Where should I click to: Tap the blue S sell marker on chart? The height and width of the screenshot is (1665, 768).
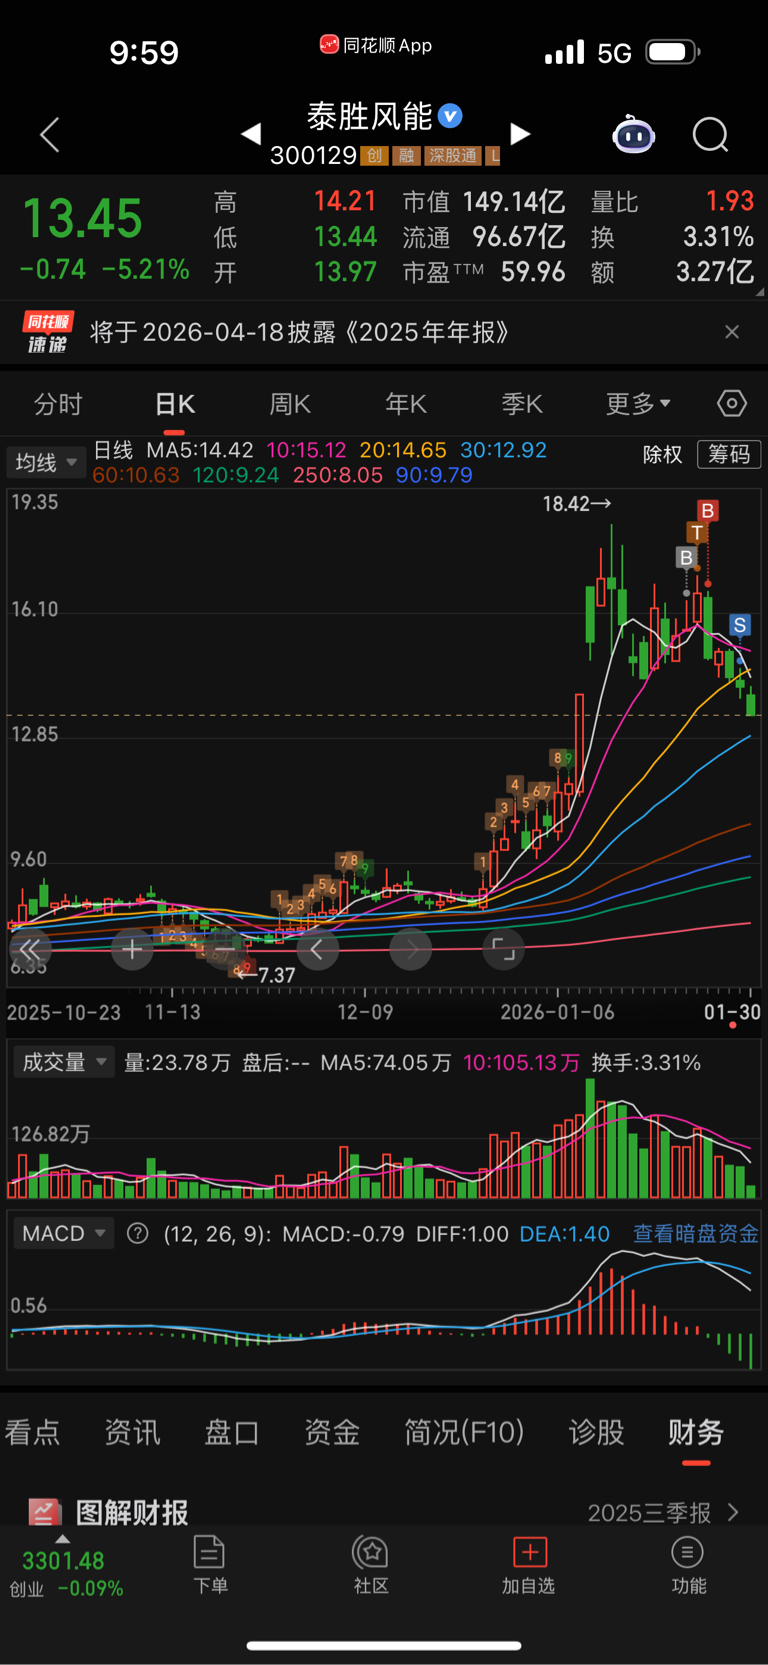740,626
